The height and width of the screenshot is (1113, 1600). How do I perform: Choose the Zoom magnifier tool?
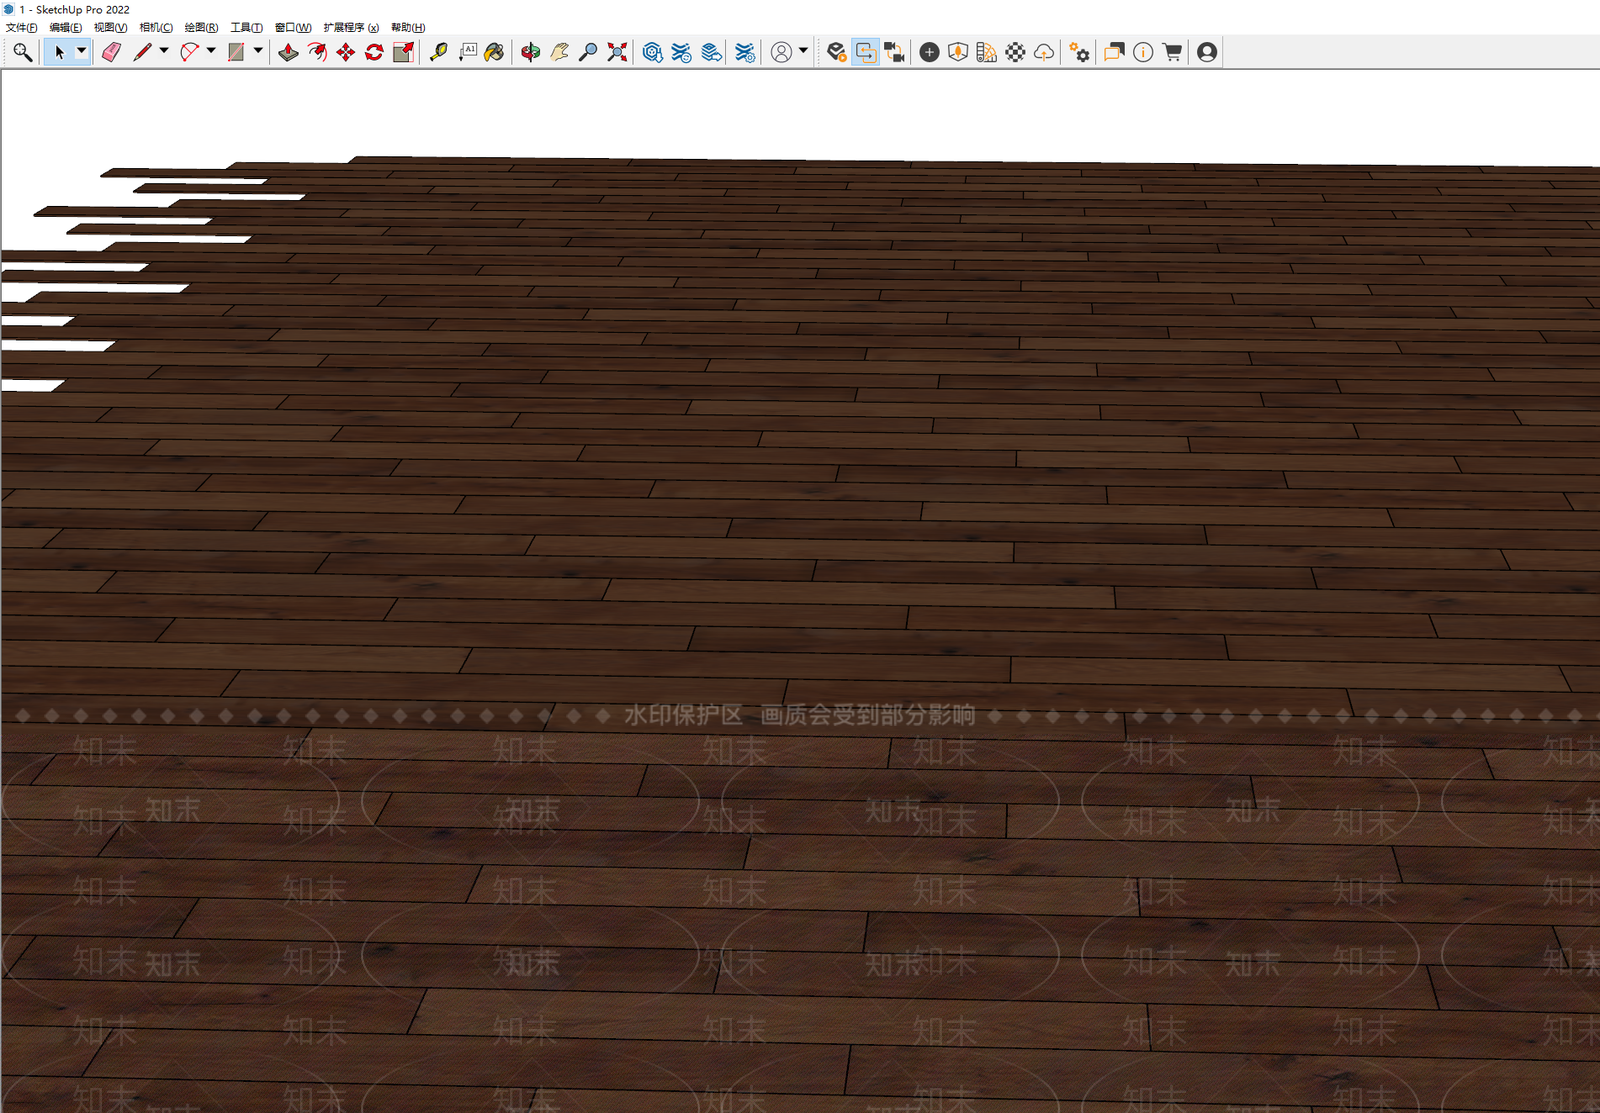click(x=588, y=52)
